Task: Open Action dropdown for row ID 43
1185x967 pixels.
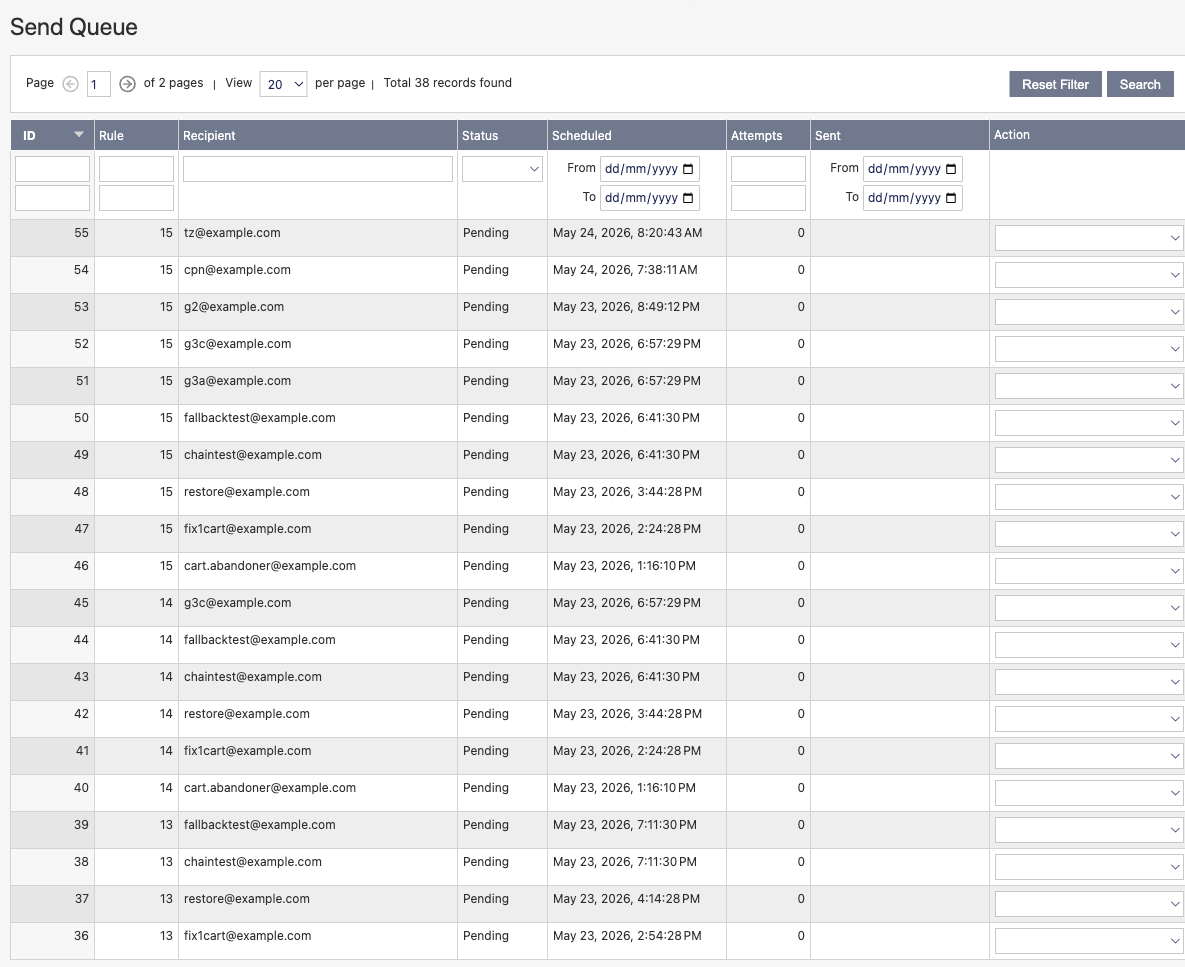Action: [1089, 682]
